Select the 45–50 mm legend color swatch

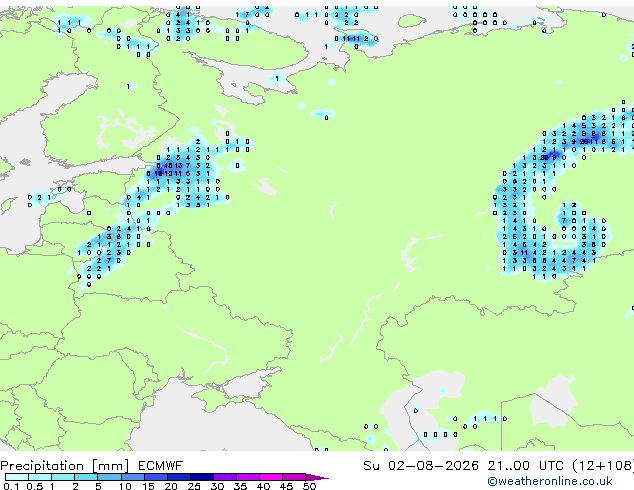click(x=294, y=477)
